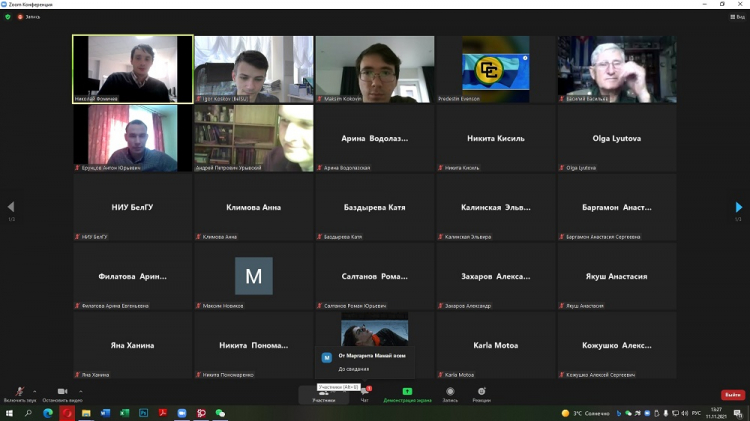Toggle microphone with Включить звук

point(19,392)
